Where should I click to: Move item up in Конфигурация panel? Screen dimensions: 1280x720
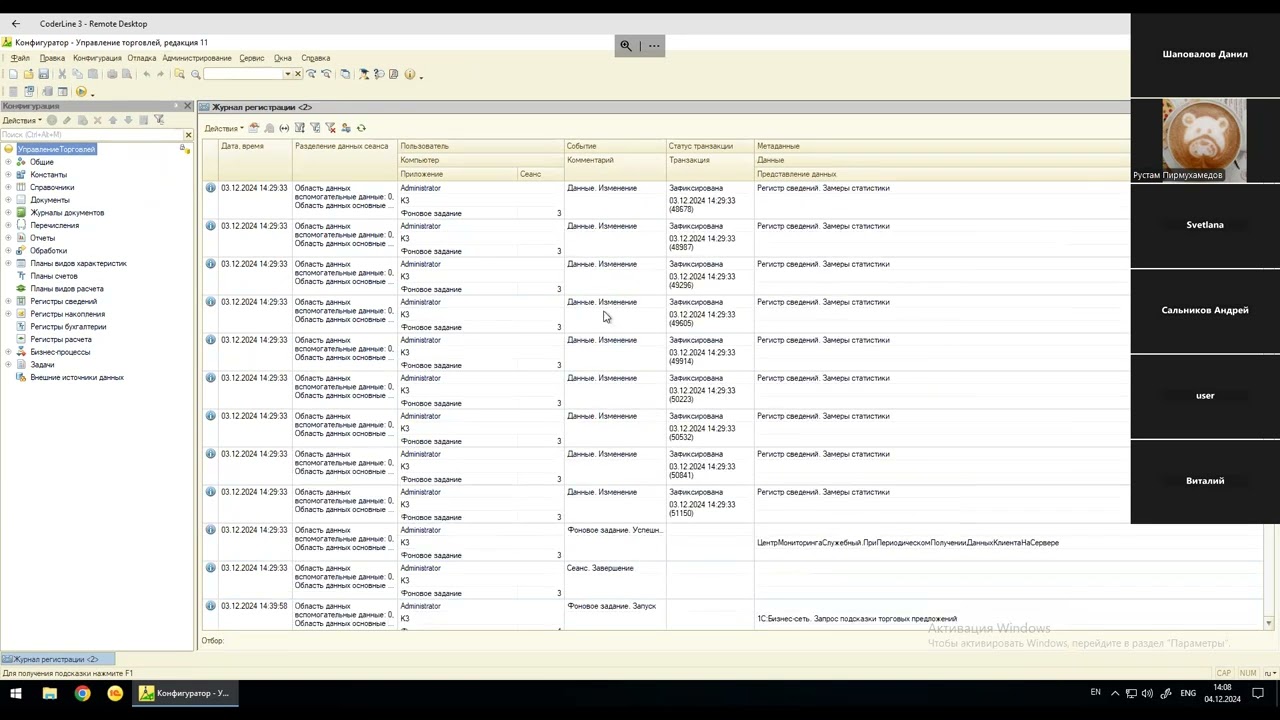point(113,120)
